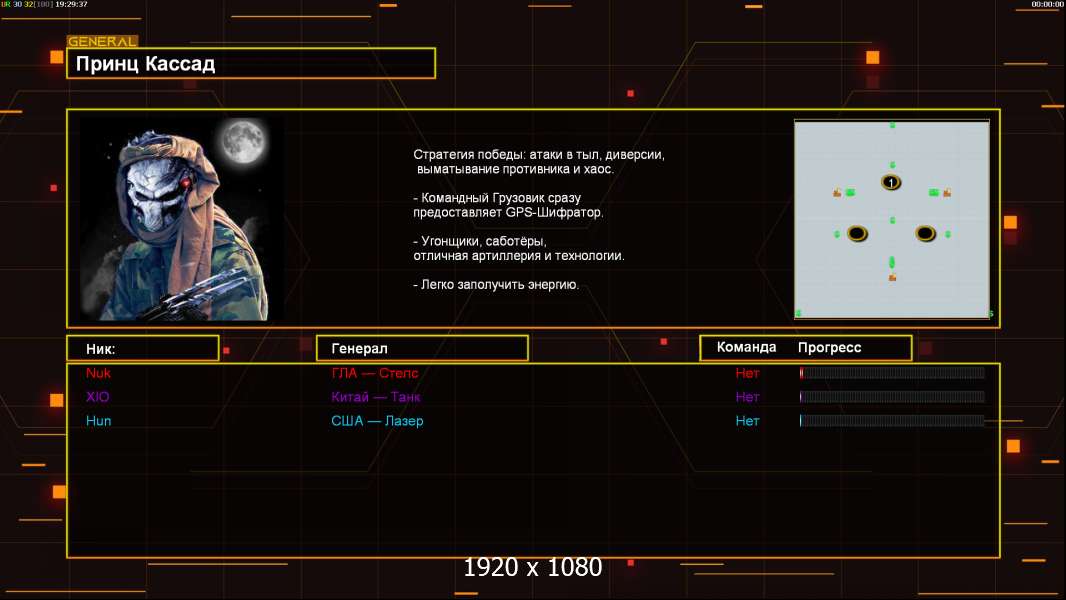Click the 'Принц Кассад' title box
This screenshot has width=1066, height=600.
point(251,63)
